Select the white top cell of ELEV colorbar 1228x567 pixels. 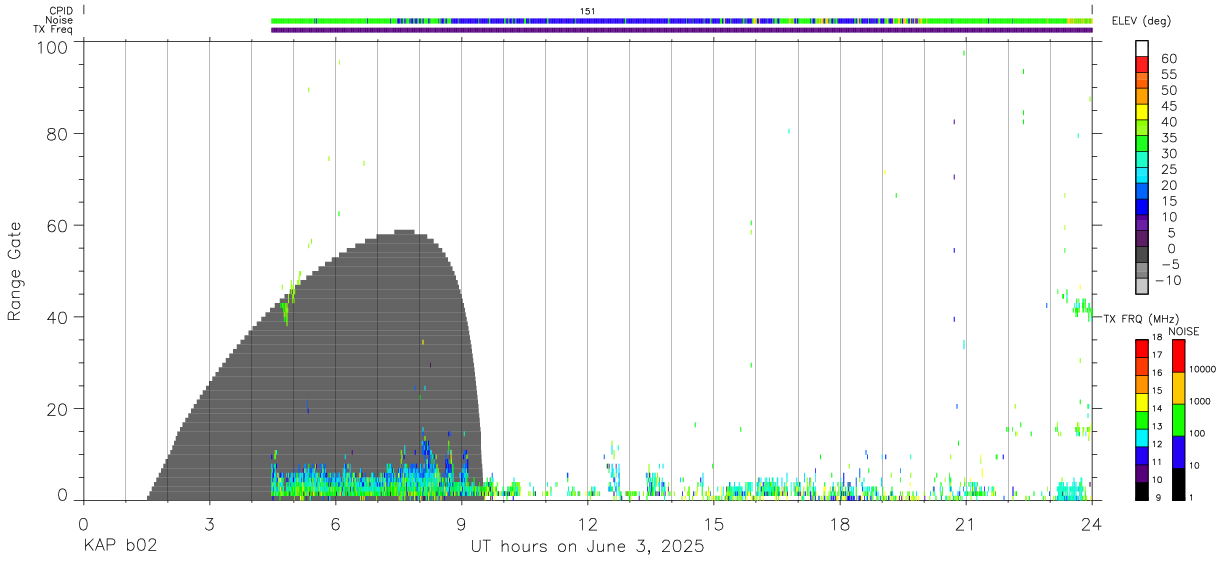point(1142,46)
